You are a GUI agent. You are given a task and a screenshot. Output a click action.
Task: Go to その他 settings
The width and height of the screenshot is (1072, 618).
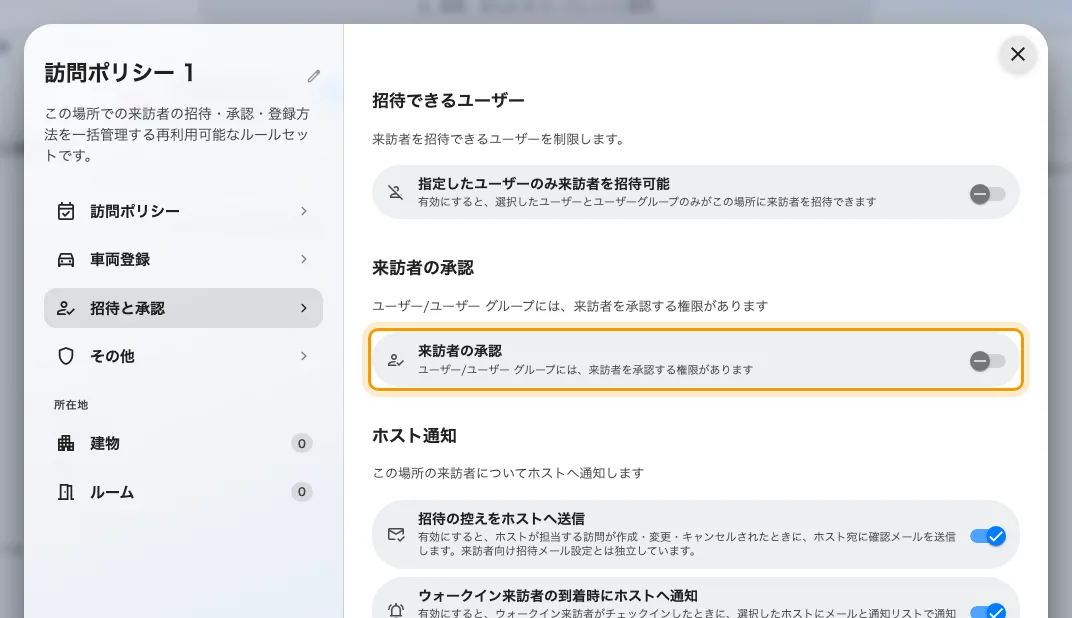(183, 356)
